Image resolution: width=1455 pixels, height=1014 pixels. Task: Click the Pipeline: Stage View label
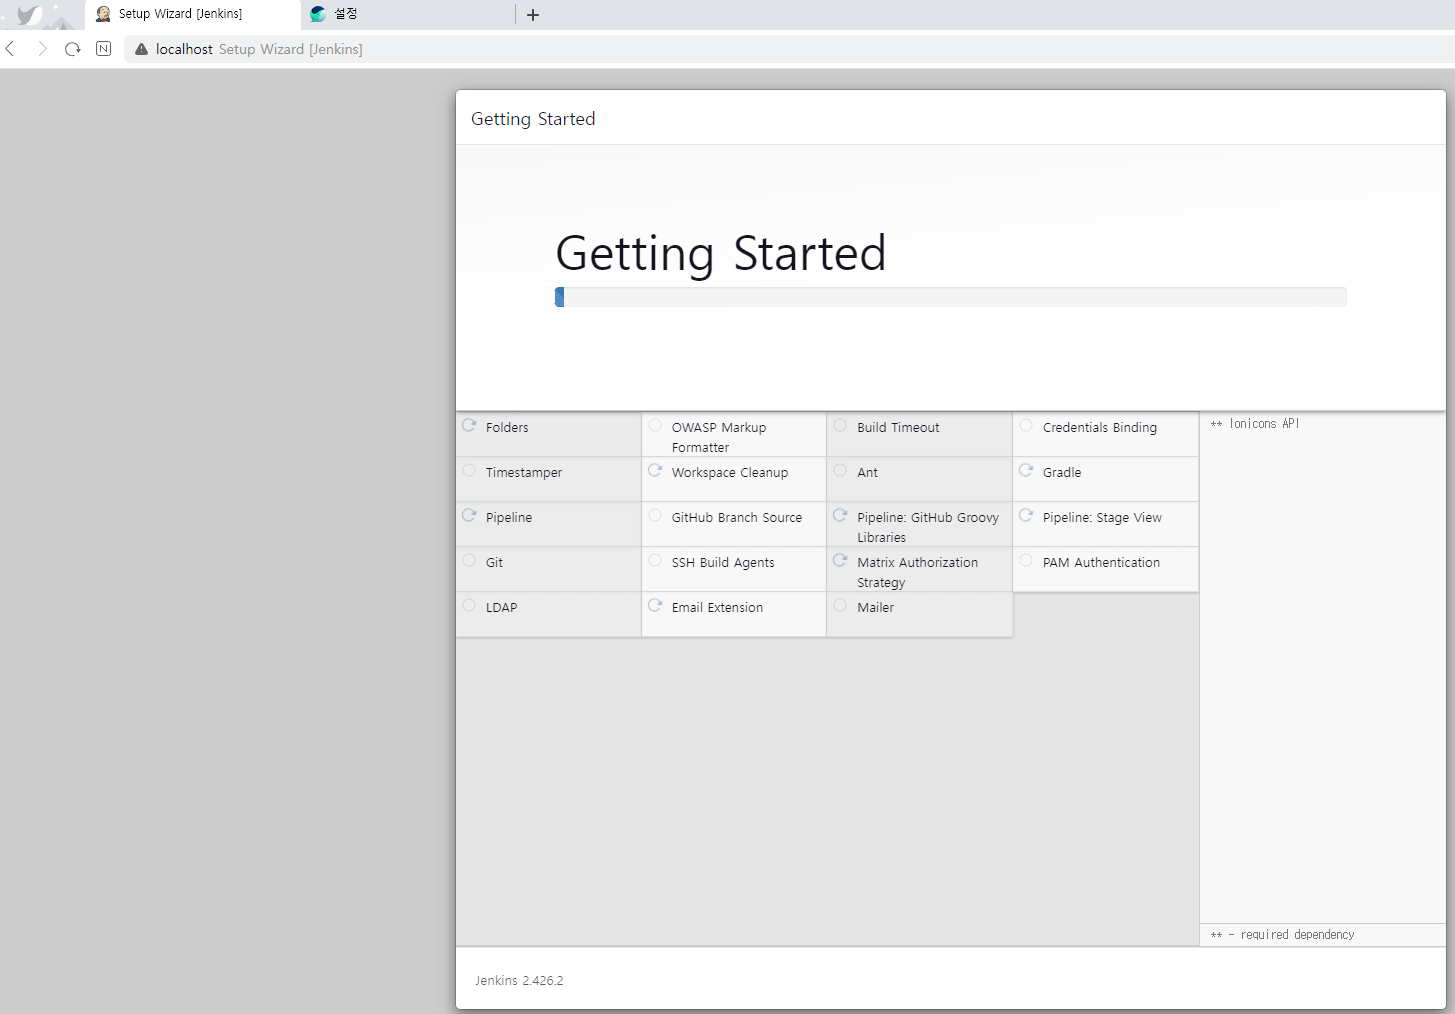pos(1102,517)
